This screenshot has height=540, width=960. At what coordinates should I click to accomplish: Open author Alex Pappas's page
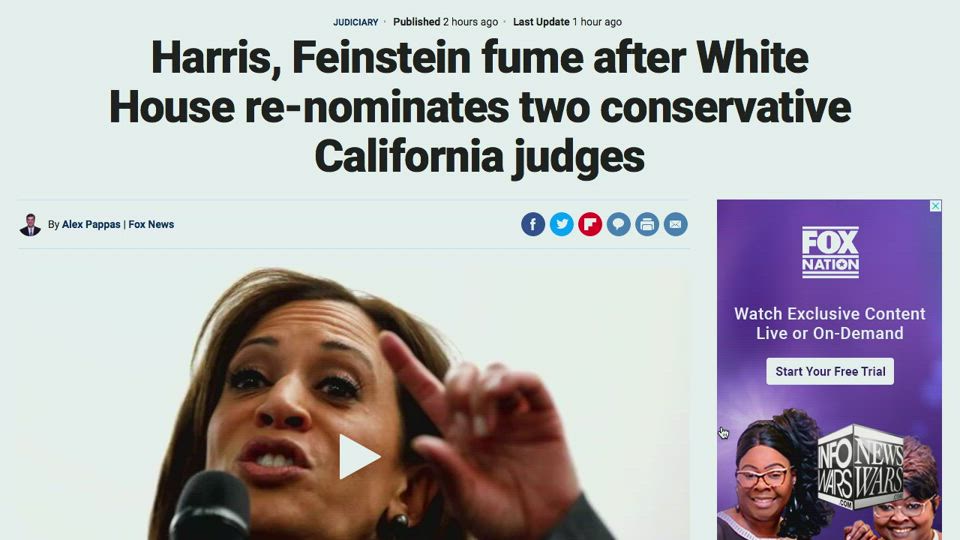click(x=91, y=225)
